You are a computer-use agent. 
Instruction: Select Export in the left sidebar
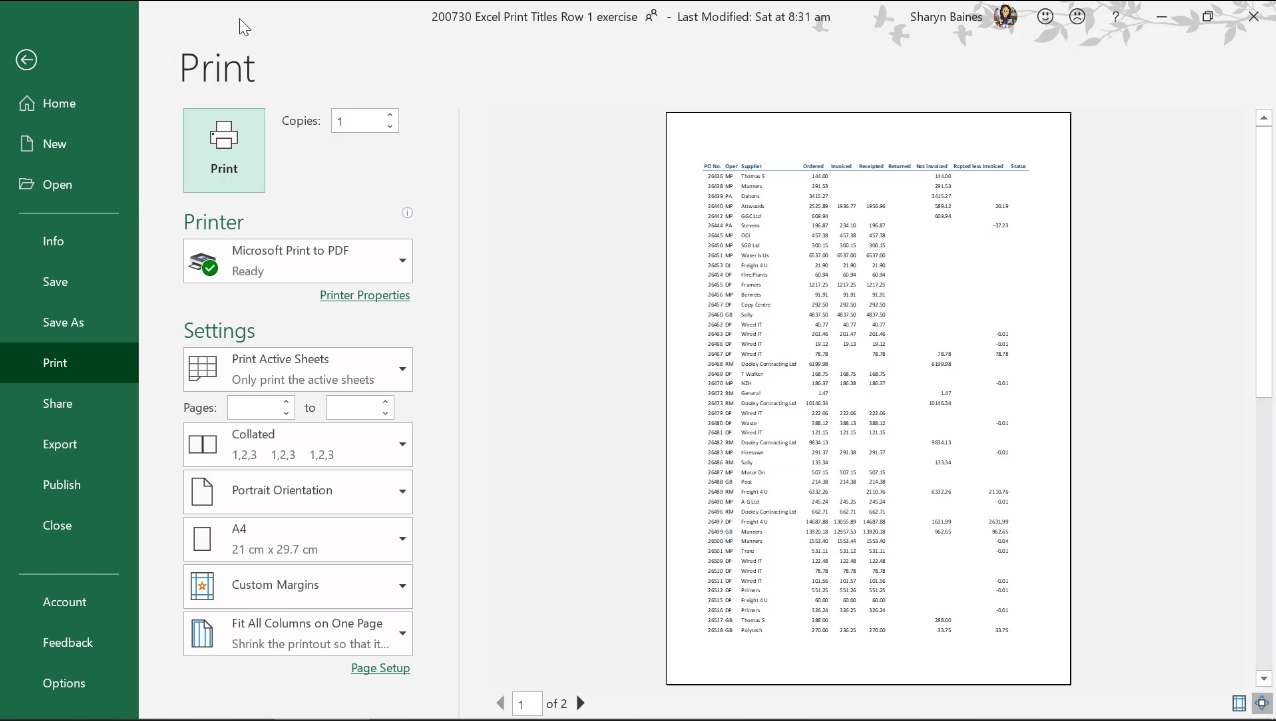60,444
